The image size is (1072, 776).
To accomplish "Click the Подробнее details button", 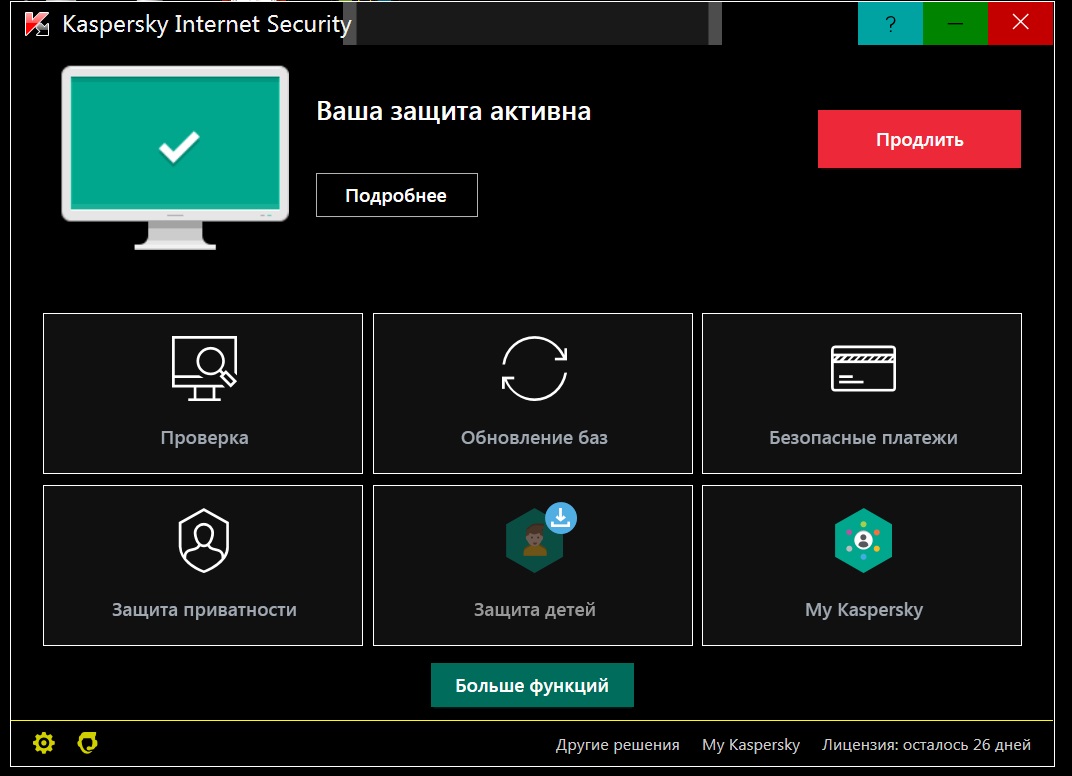I will tap(397, 195).
